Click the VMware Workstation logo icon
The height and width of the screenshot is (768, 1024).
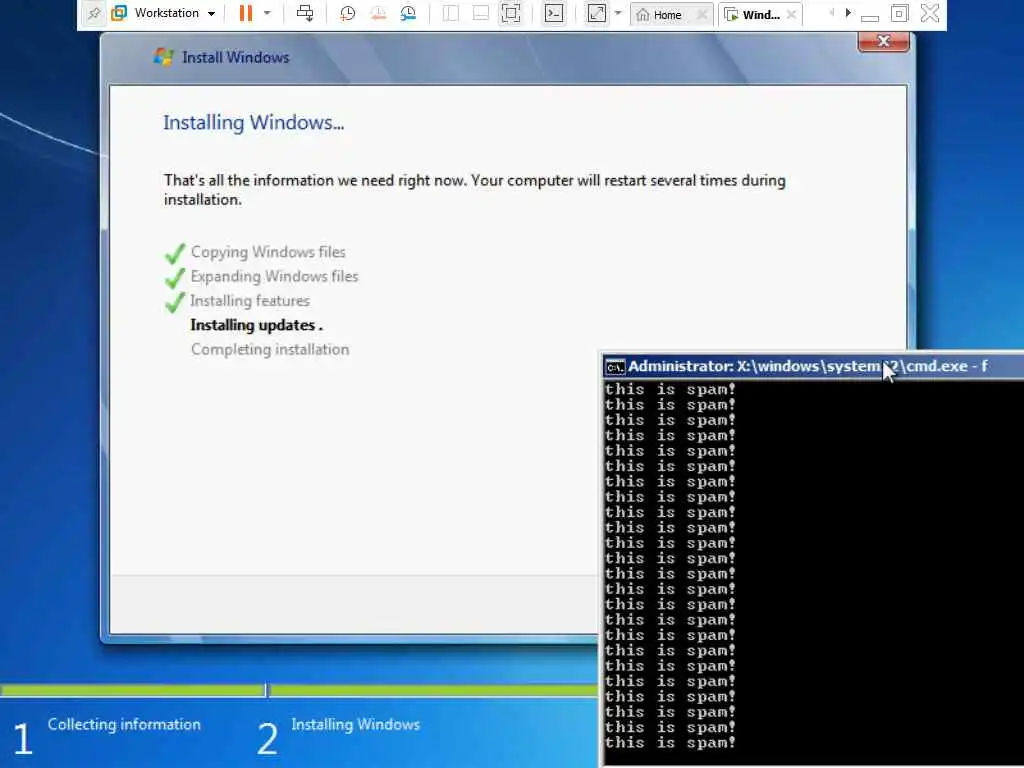(119, 13)
